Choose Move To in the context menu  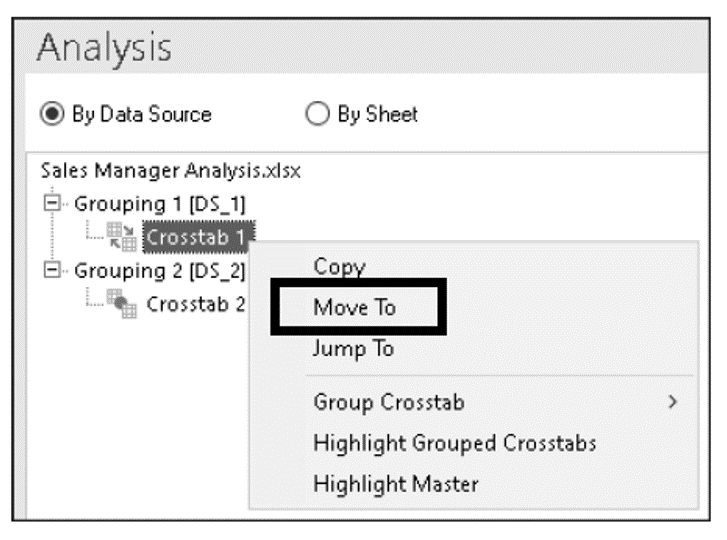[x=355, y=307]
